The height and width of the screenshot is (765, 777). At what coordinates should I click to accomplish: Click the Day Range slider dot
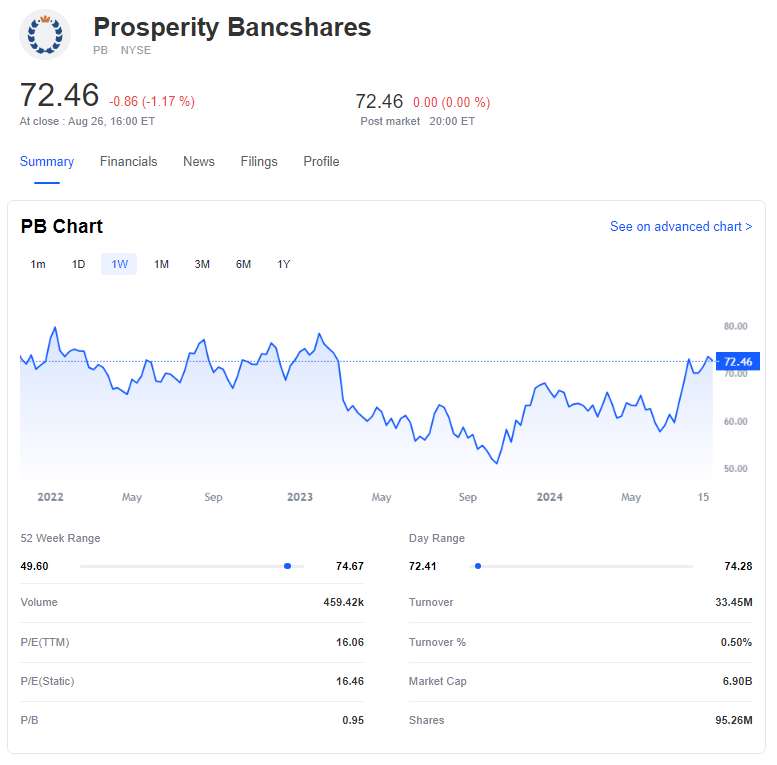click(x=478, y=566)
